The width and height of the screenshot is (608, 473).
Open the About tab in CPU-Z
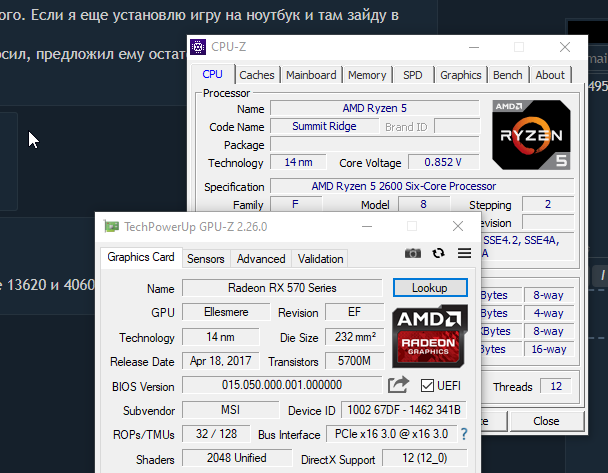coord(550,75)
